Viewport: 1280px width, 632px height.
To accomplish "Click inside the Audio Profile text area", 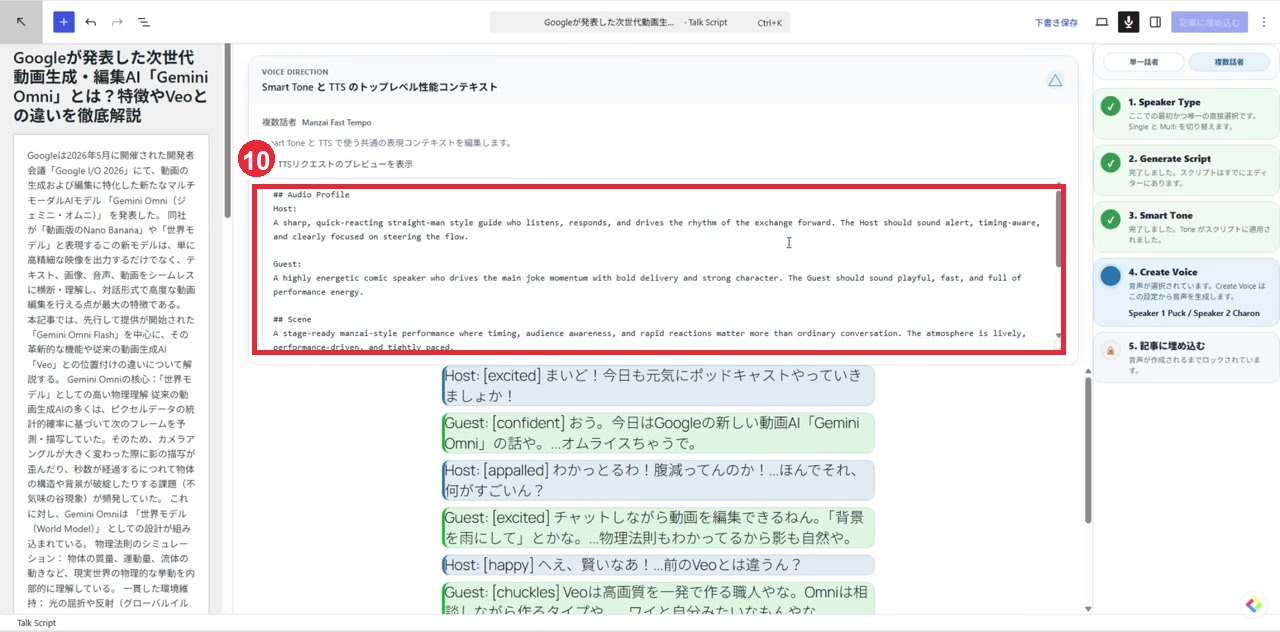I will (657, 267).
